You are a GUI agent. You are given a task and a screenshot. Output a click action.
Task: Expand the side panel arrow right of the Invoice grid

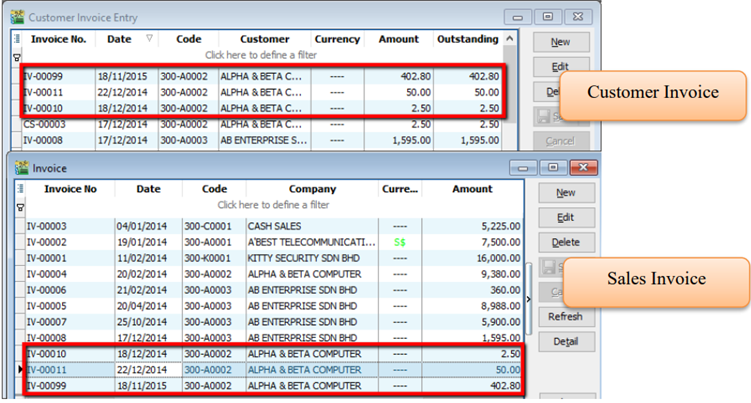[x=529, y=298]
